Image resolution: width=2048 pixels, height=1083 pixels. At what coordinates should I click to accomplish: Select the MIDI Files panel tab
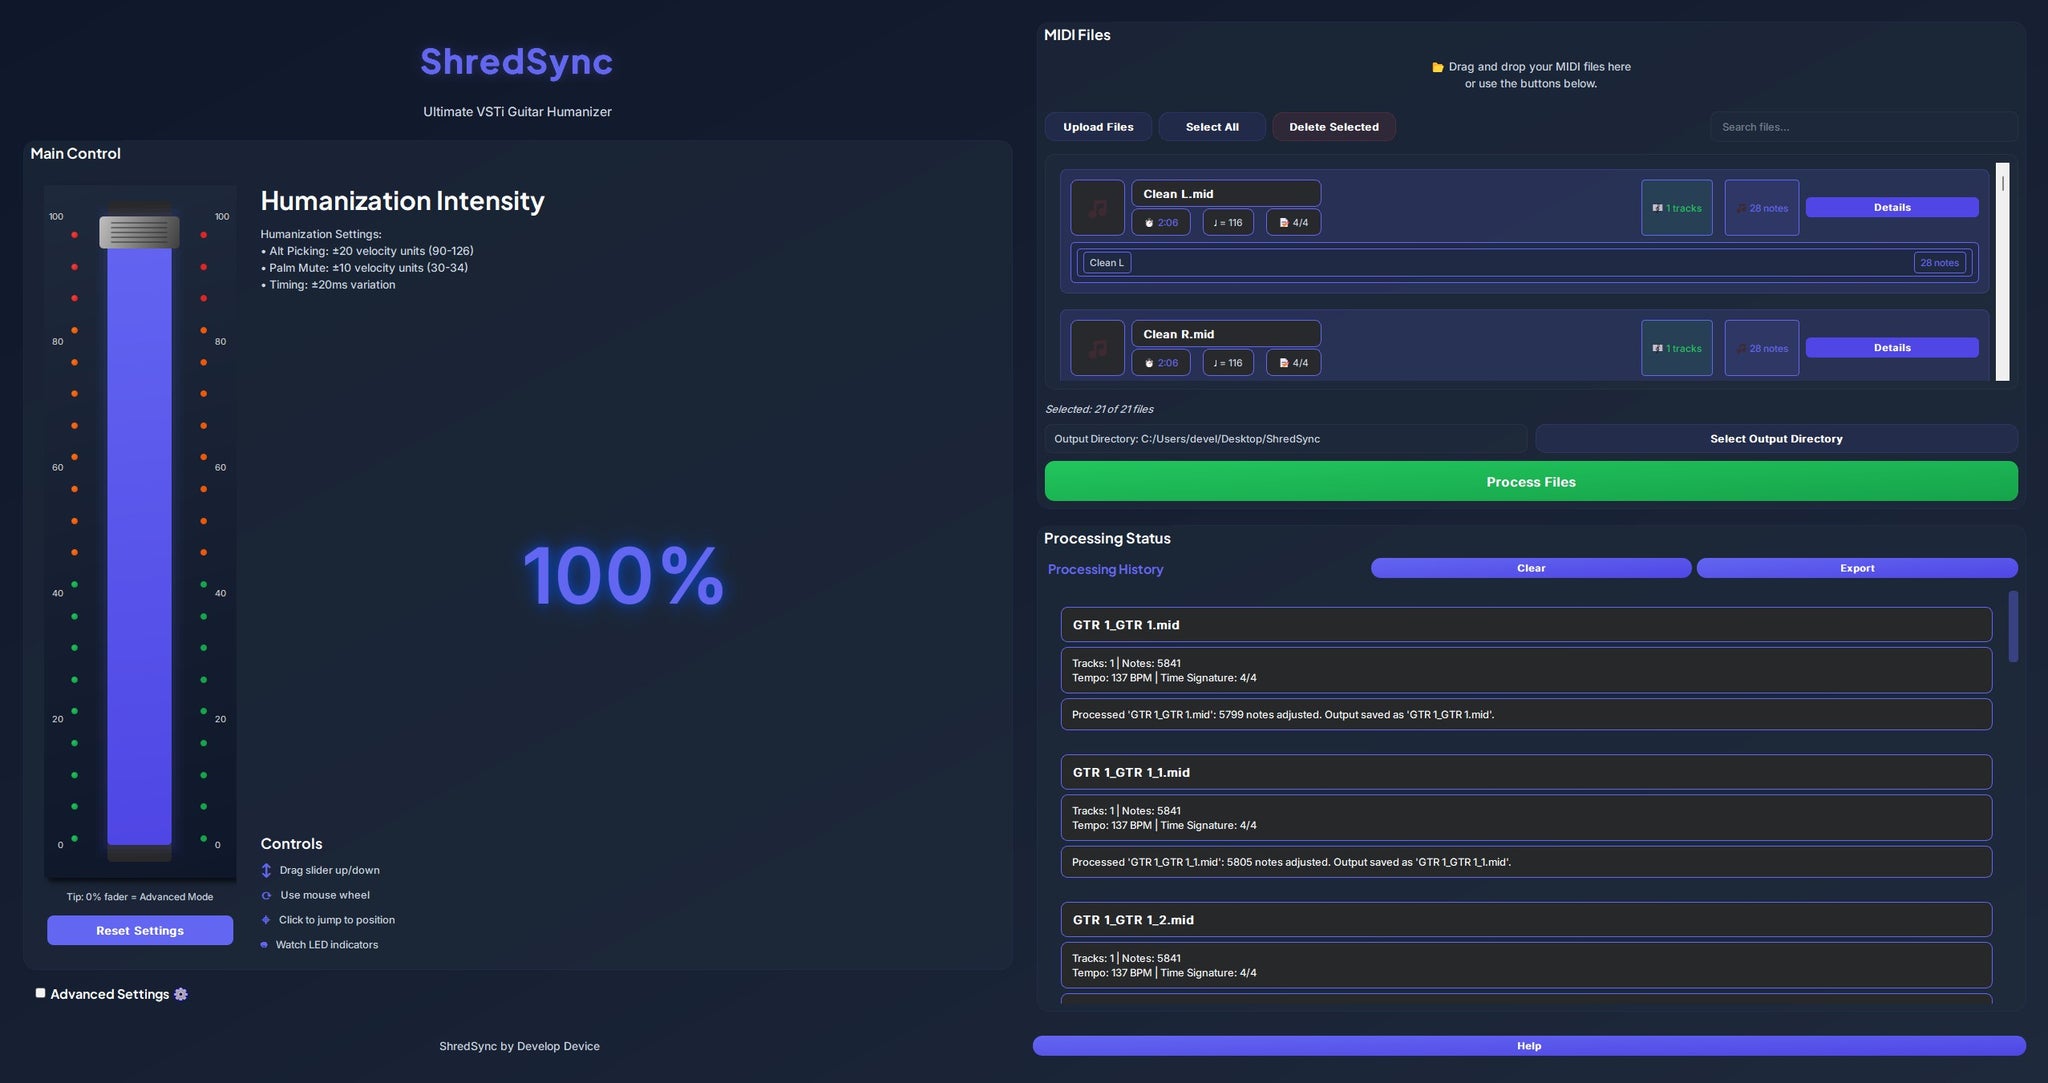(1077, 32)
